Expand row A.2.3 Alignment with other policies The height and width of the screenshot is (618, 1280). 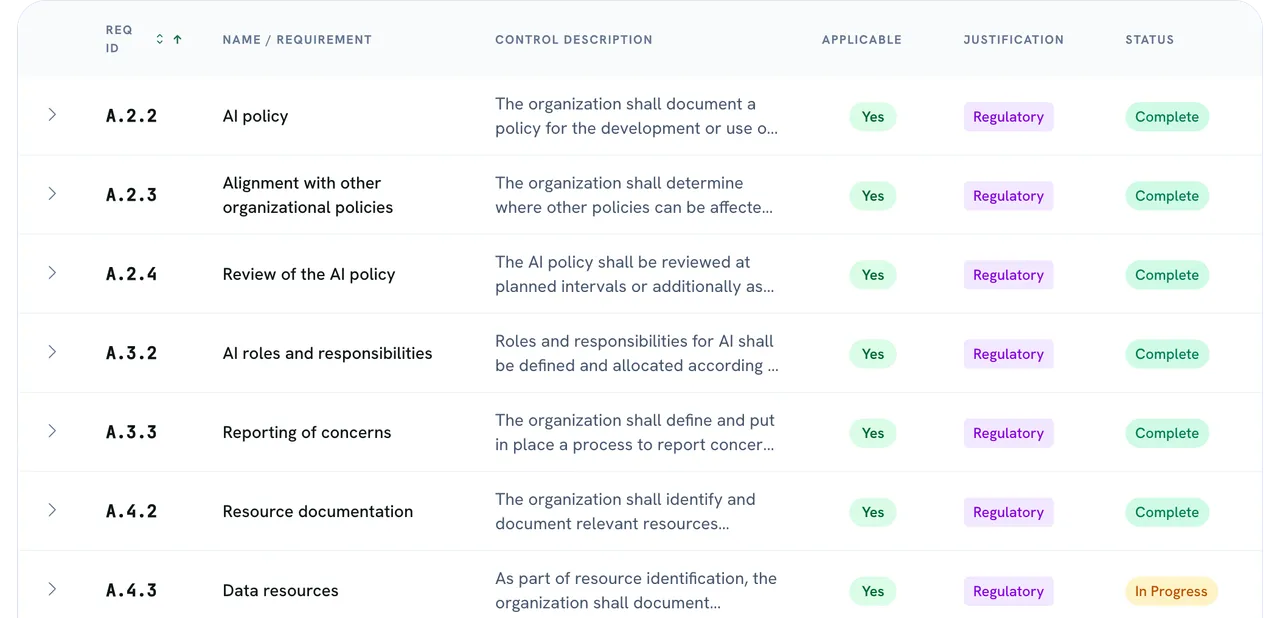click(52, 194)
